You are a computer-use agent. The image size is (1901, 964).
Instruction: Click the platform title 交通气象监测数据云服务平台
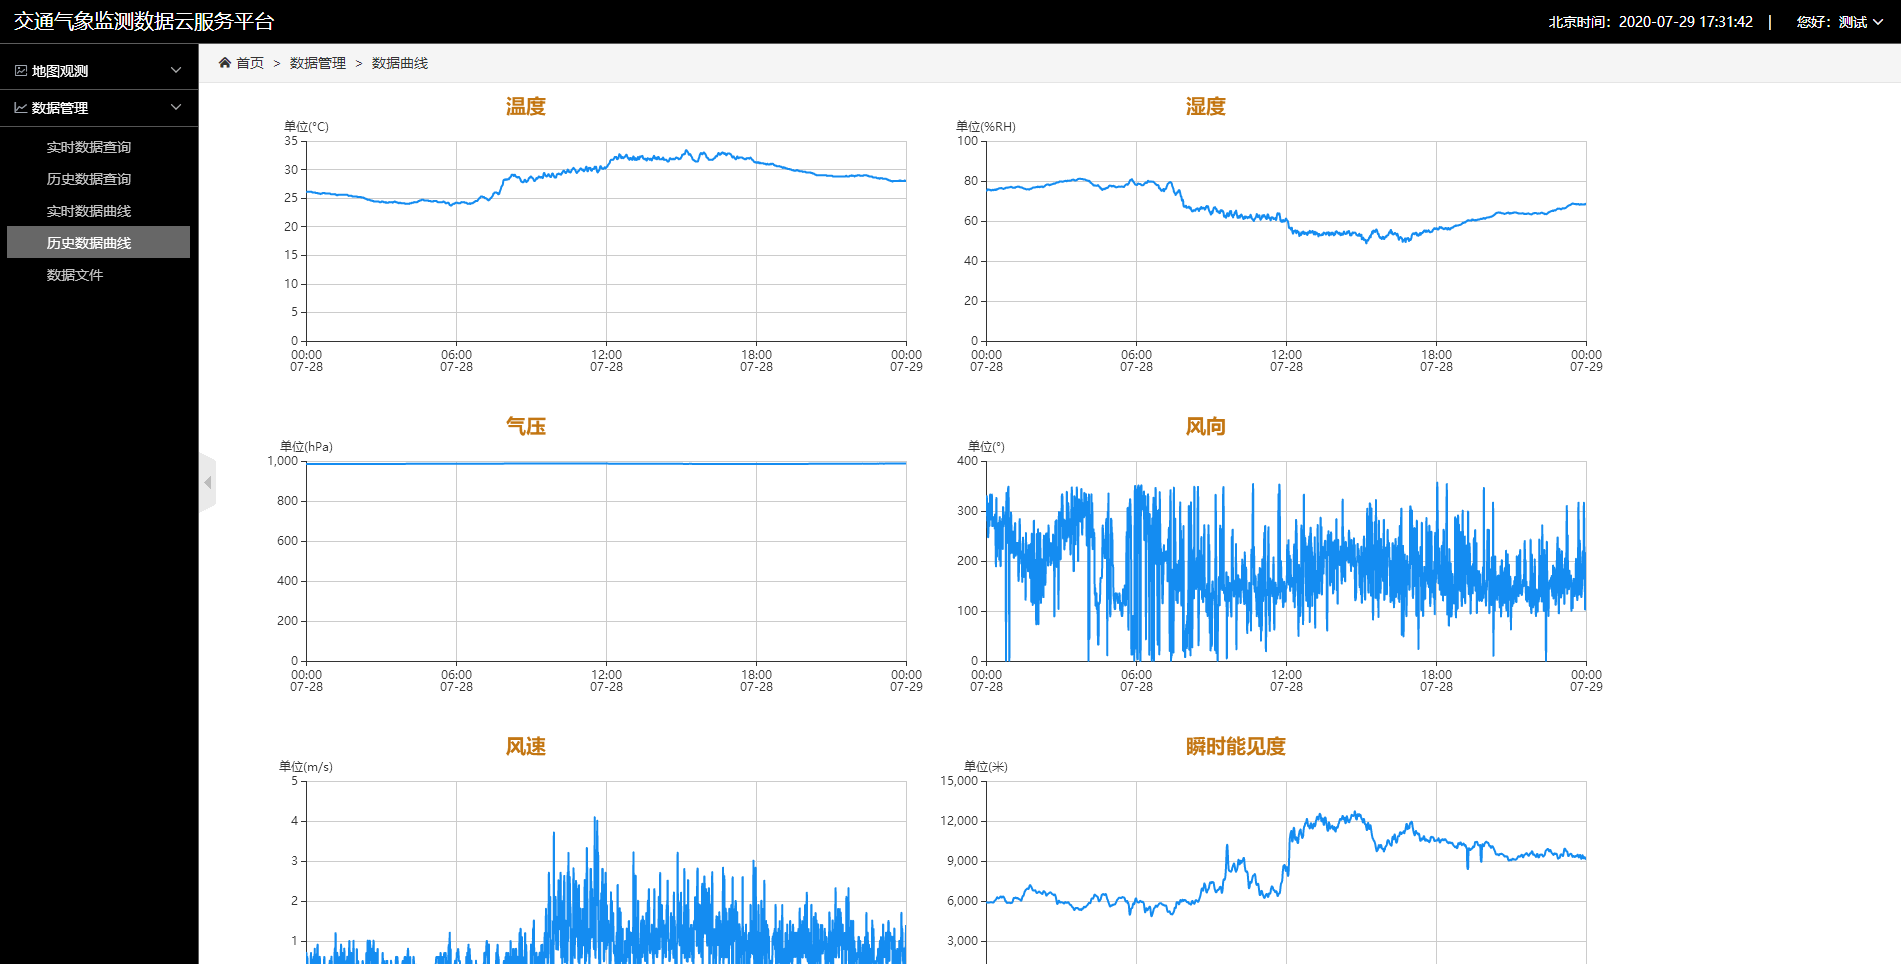[144, 22]
